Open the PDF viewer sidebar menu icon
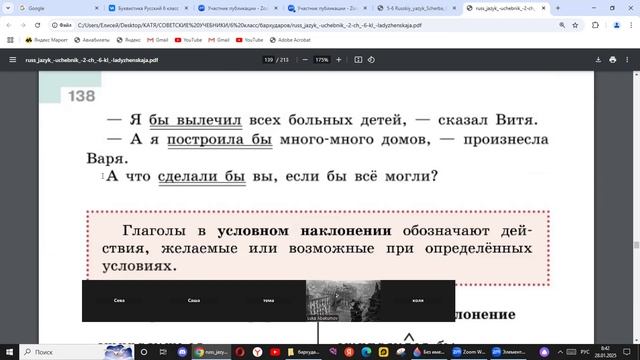Screen dimensions: 640x360 pyautogui.click(x=13, y=60)
